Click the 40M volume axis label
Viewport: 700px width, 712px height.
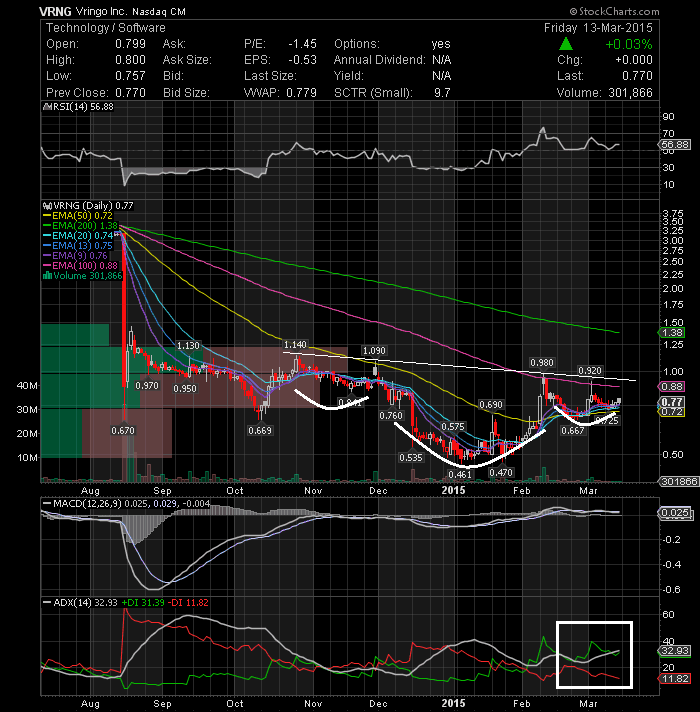point(27,386)
